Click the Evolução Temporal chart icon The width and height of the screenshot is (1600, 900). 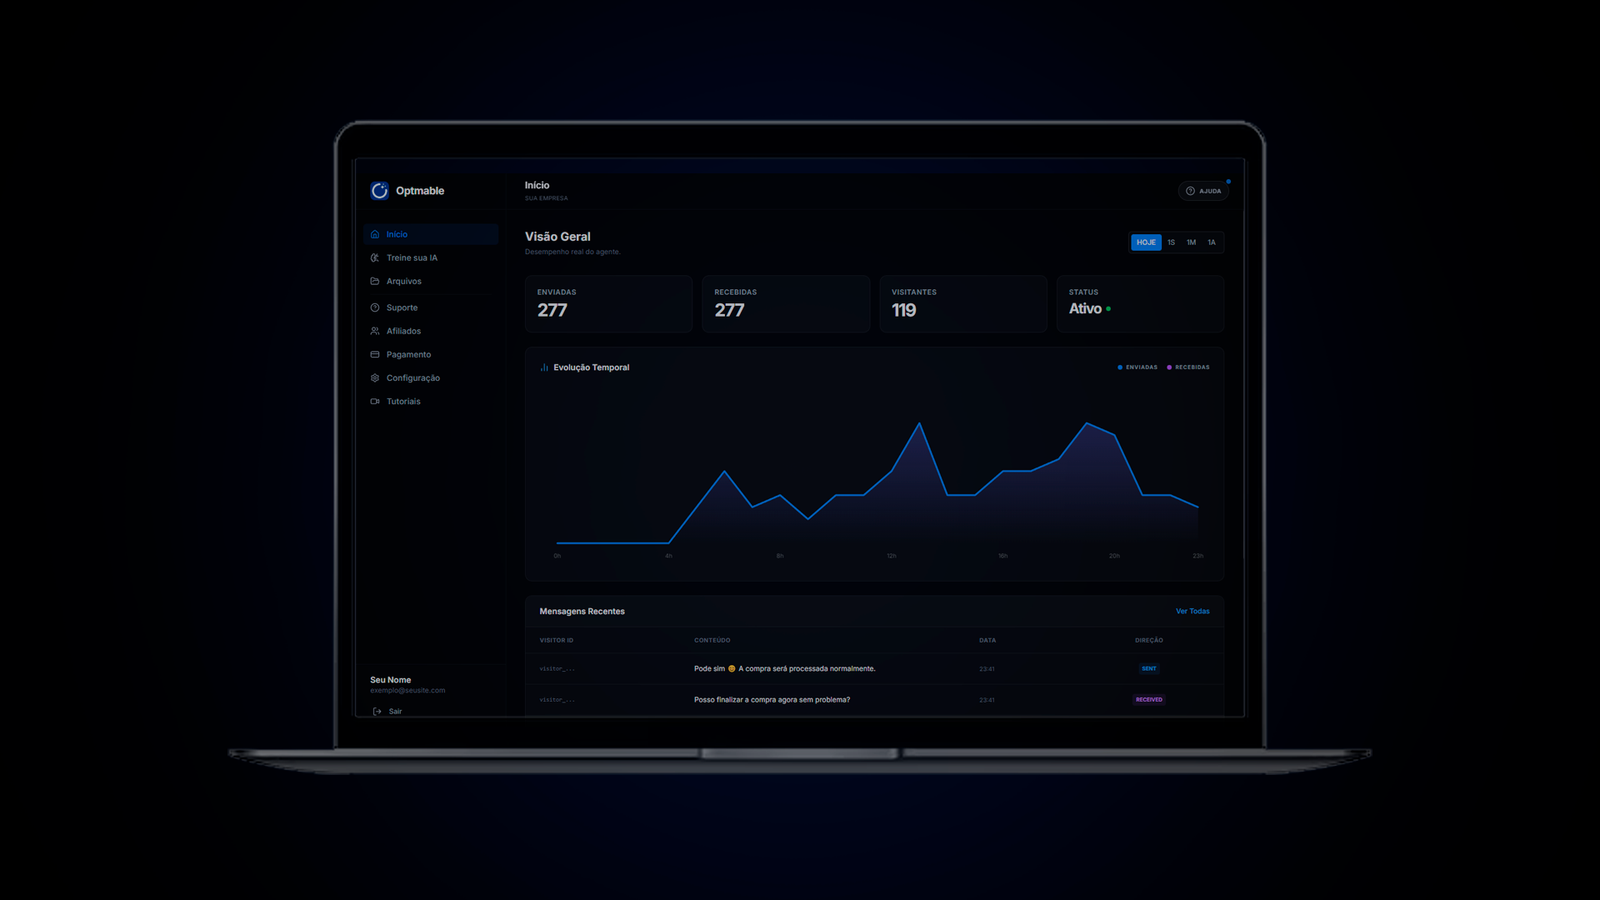click(543, 367)
